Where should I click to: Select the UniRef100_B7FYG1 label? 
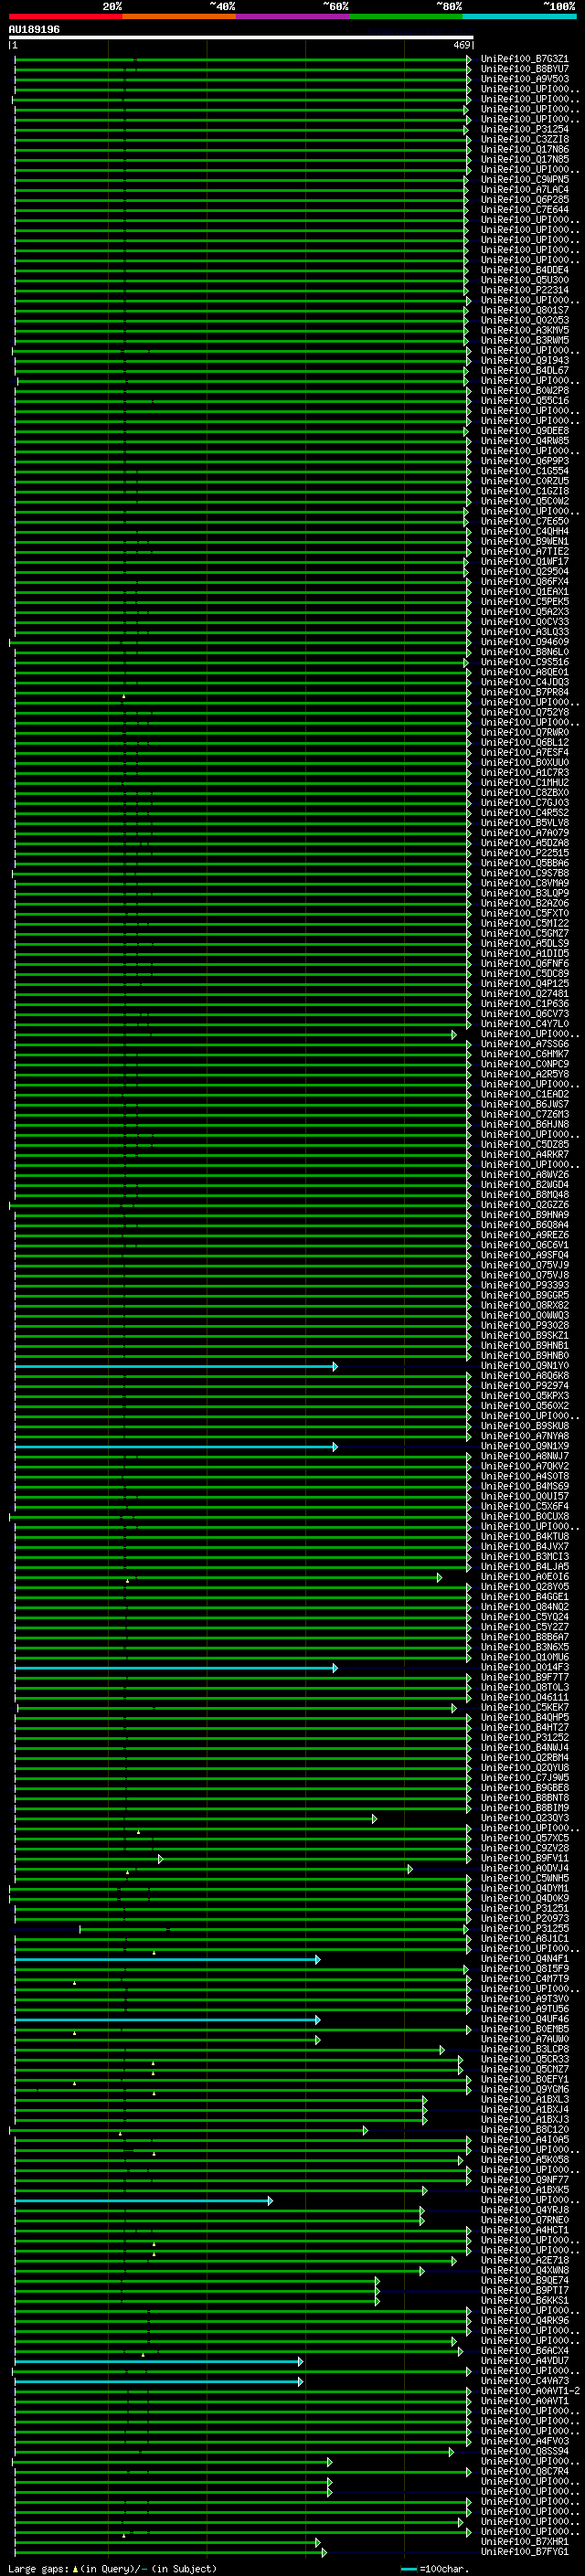coord(525,2552)
